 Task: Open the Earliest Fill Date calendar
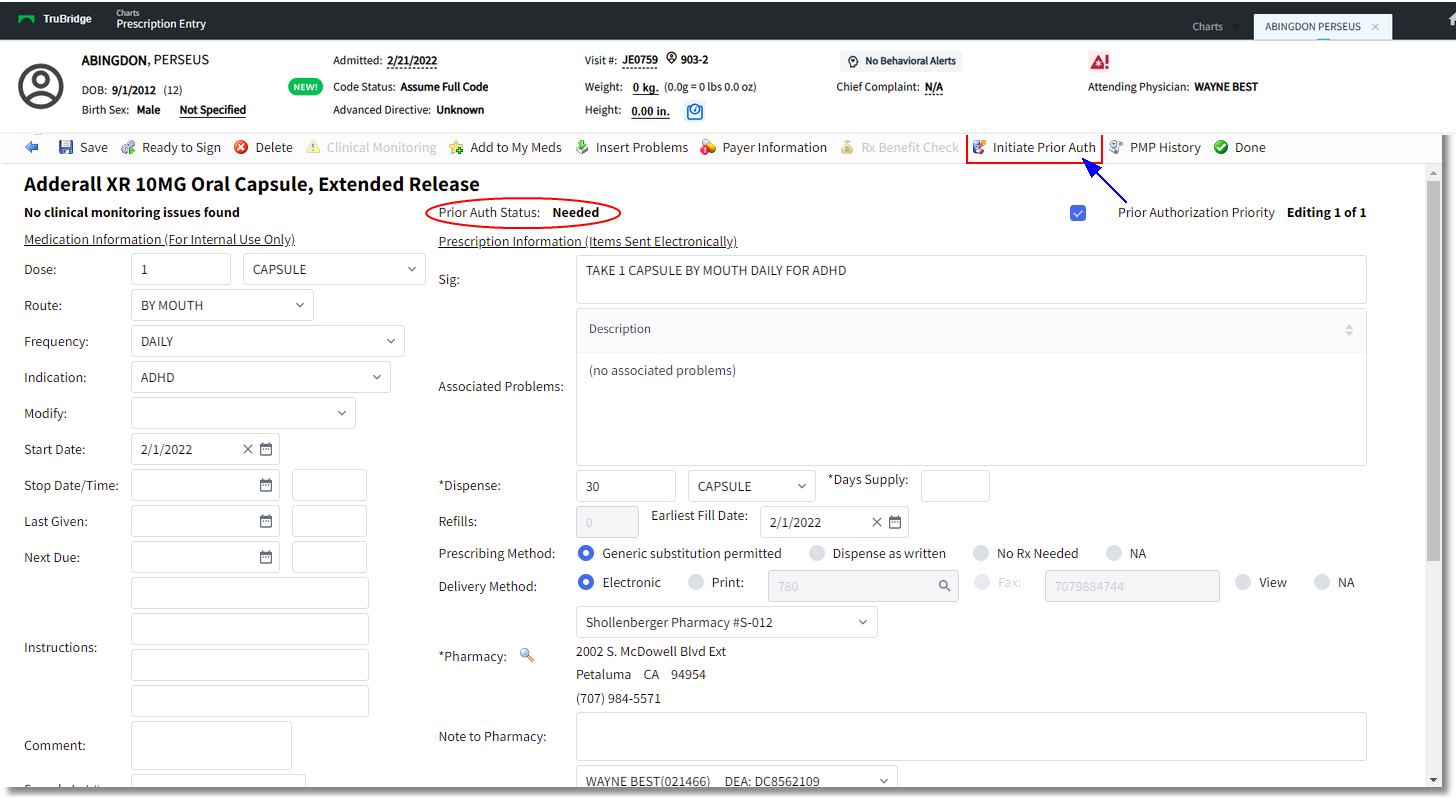(895, 522)
